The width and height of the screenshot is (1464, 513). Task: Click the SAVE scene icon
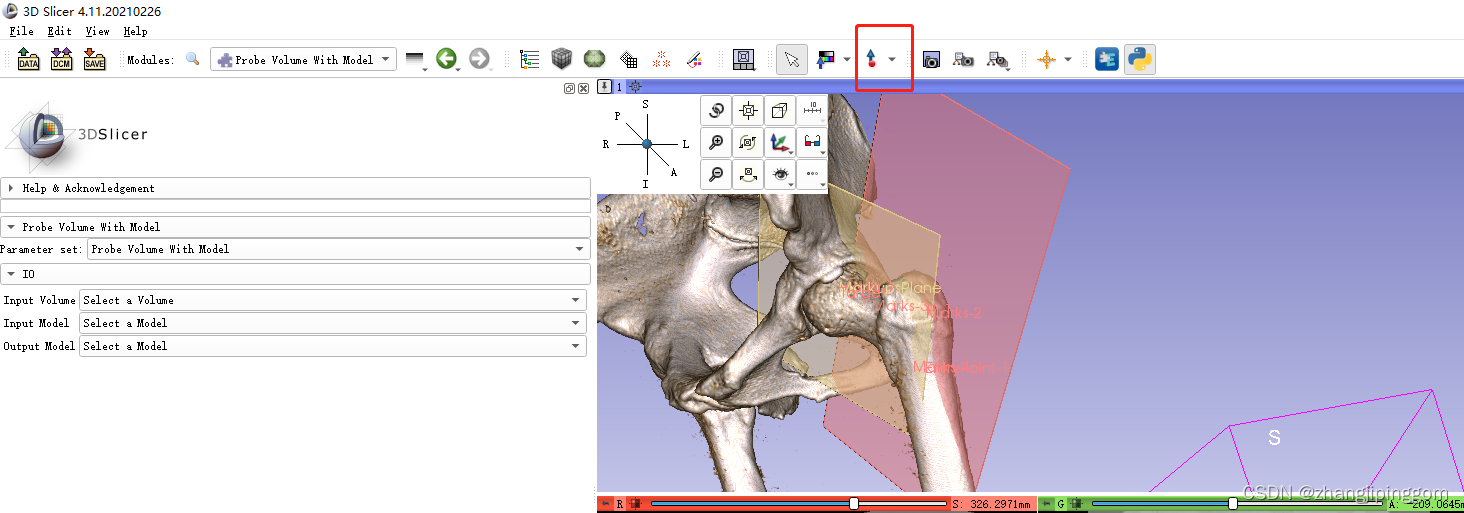click(94, 60)
